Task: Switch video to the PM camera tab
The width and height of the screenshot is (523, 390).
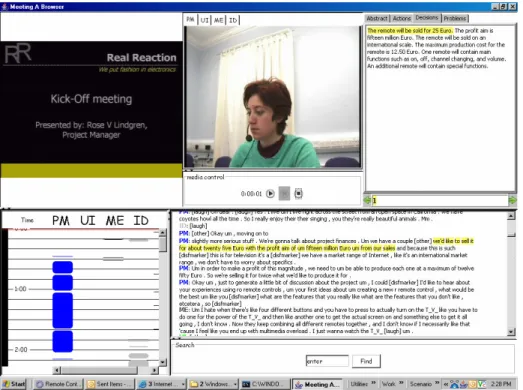Action: click(190, 20)
